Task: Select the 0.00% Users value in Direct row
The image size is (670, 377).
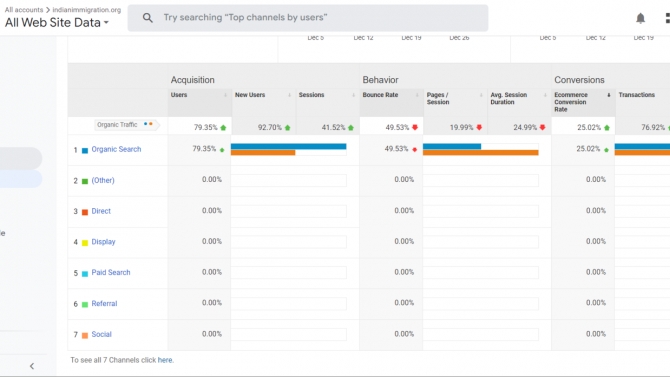Action: pyautogui.click(x=212, y=211)
